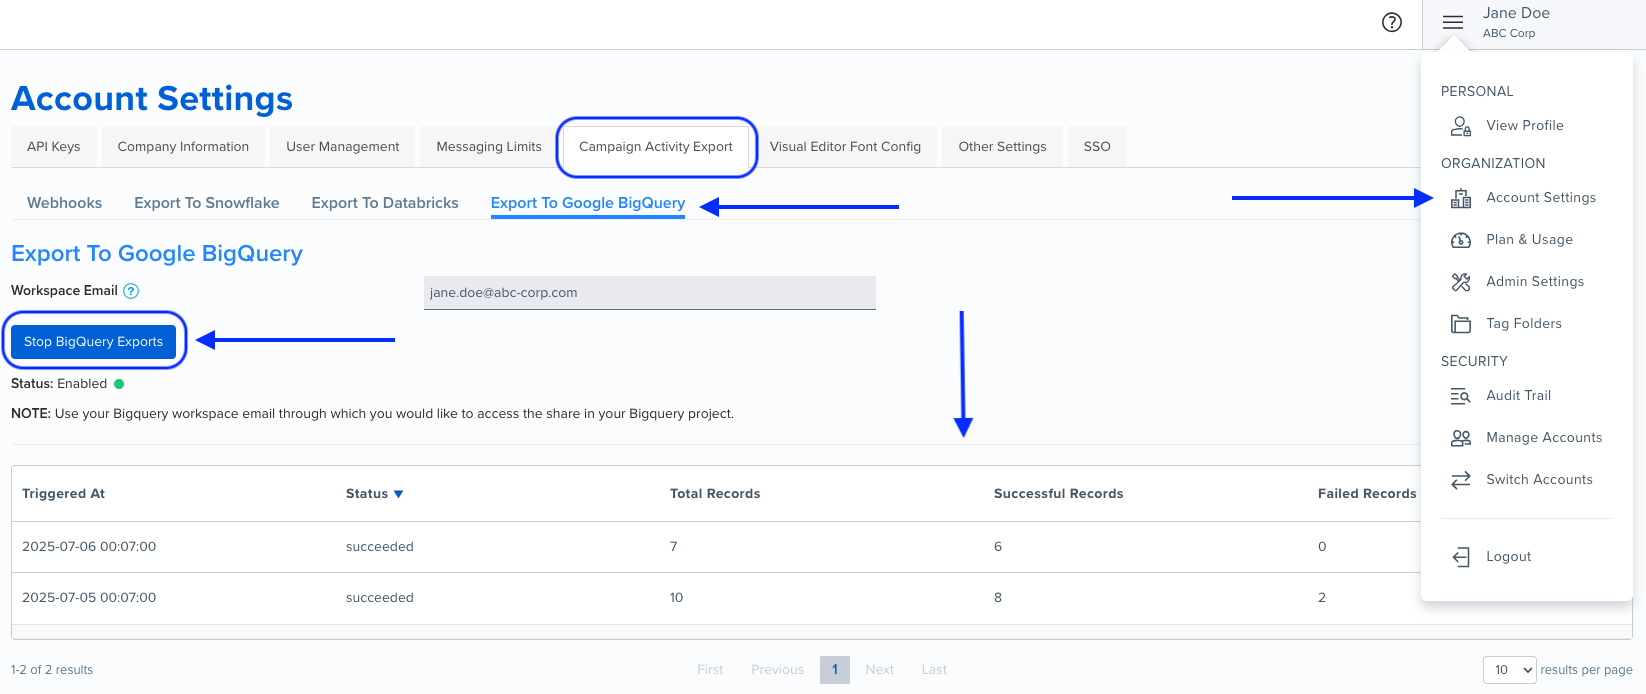Open Visual Editor Font Config tab
This screenshot has width=1646, height=694.
845,146
